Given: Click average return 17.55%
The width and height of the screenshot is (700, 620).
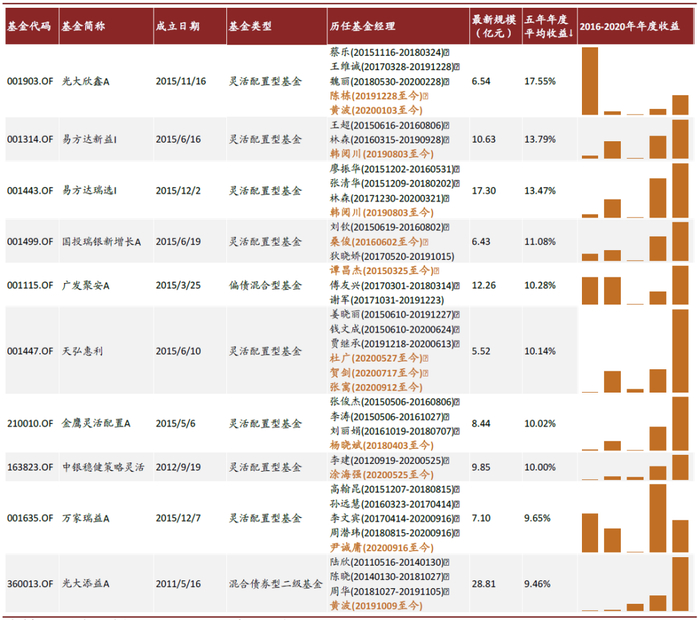Looking at the screenshot, I should 540,81.
